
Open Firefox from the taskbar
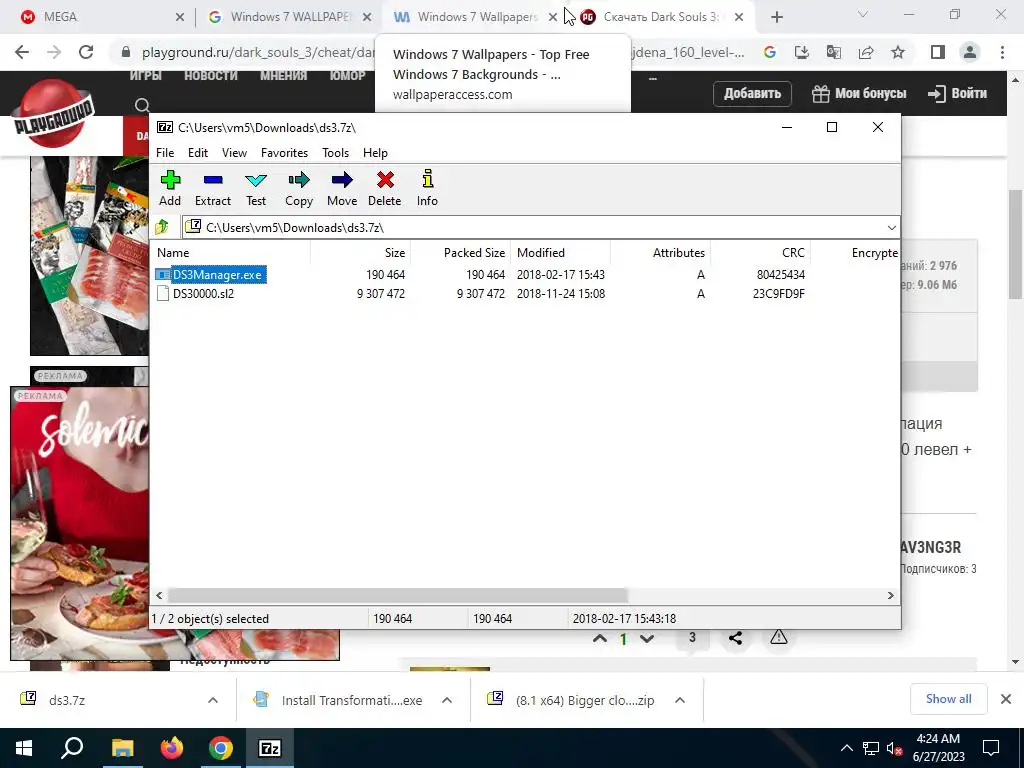172,748
